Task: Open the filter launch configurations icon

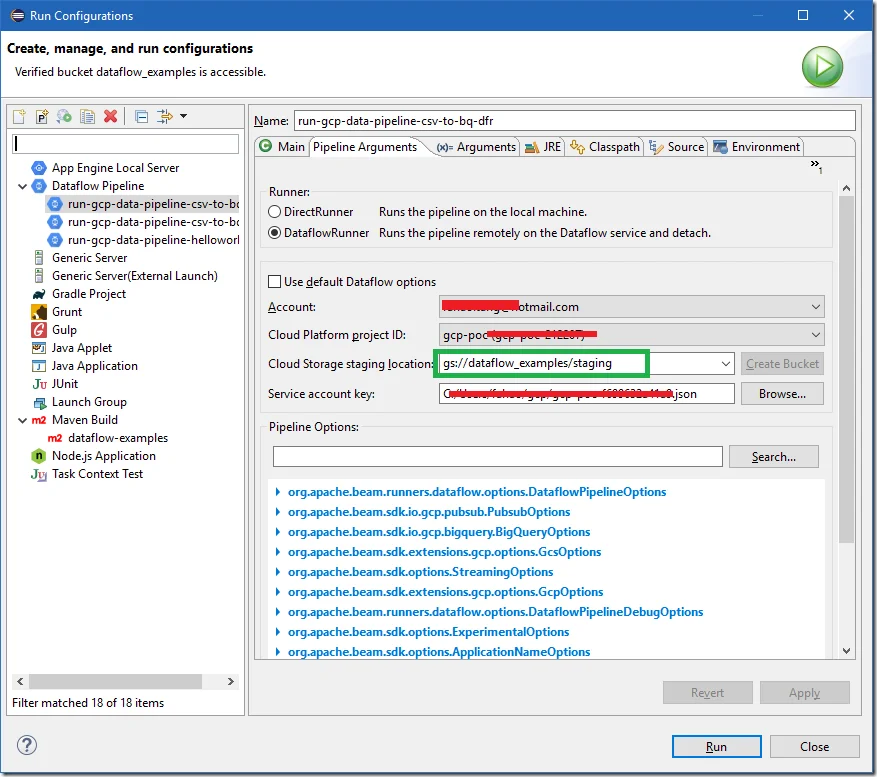Action: point(166,117)
